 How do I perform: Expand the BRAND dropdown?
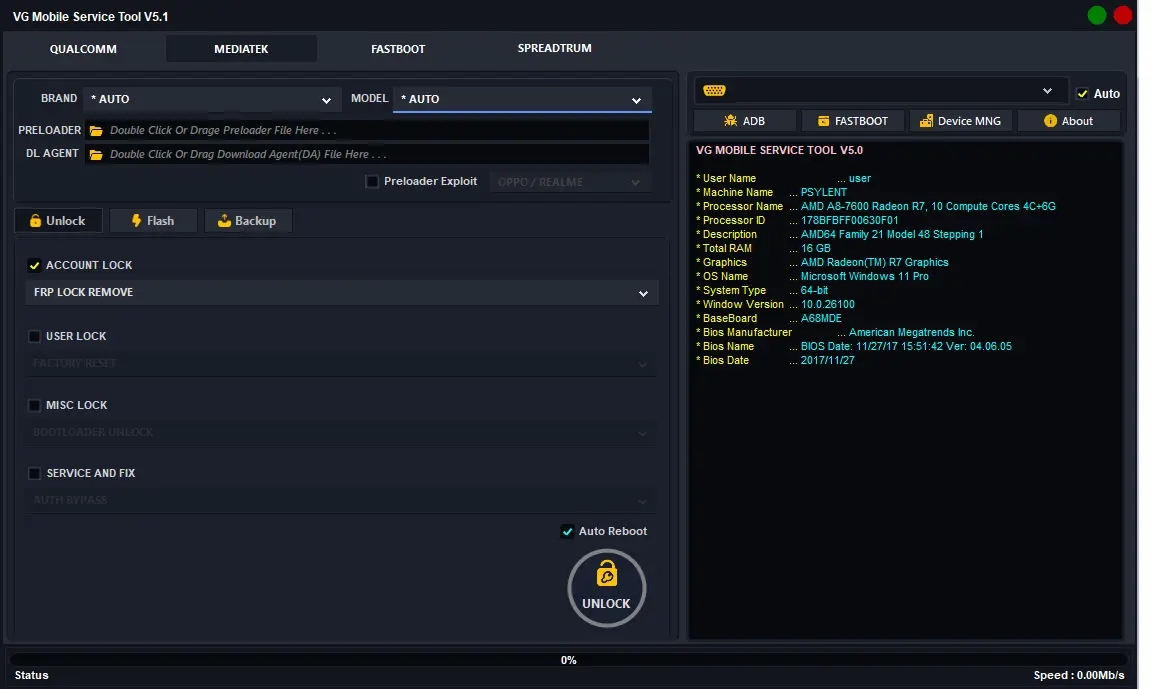[x=212, y=99]
